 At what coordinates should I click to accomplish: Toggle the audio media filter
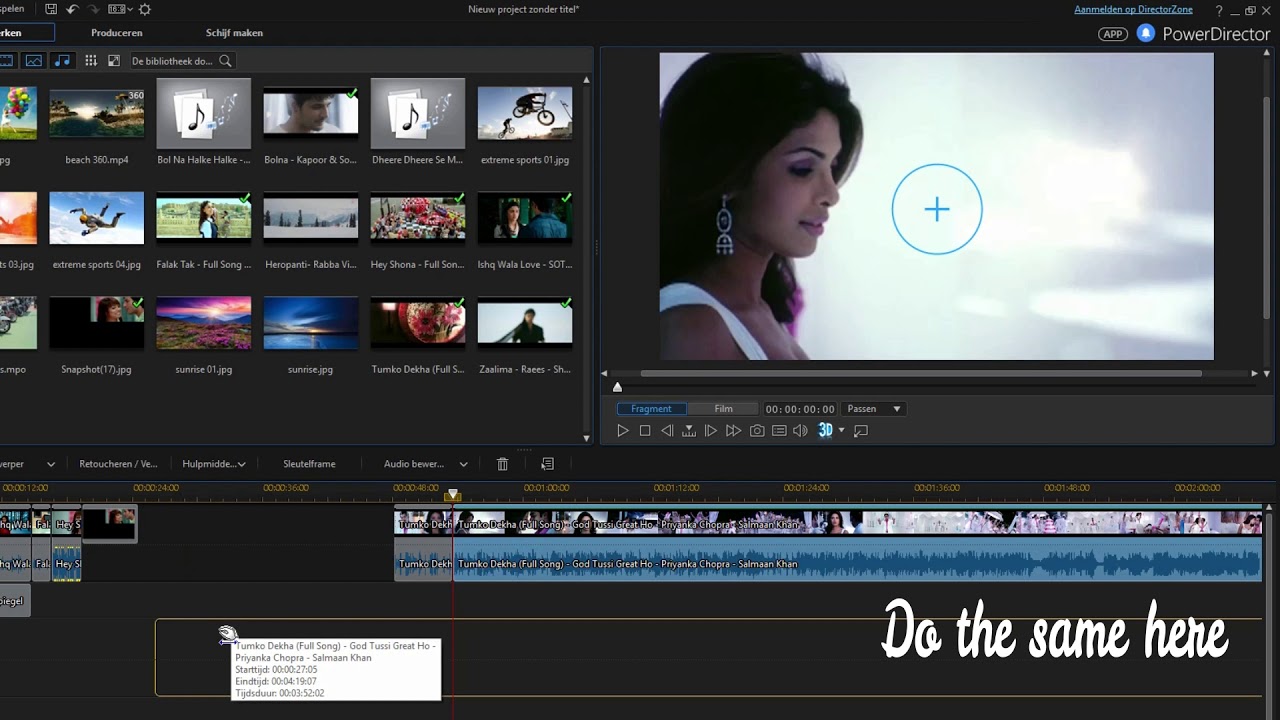[62, 61]
